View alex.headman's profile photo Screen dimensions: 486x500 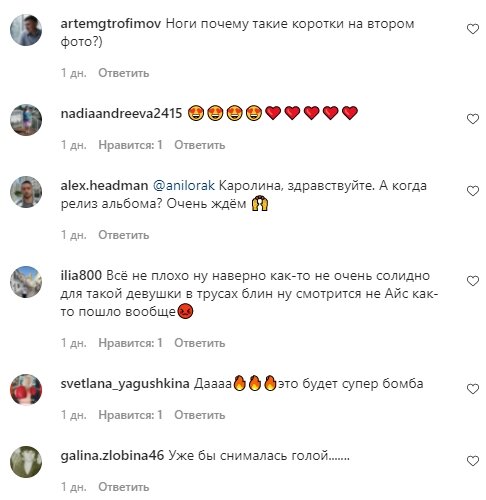[x=26, y=192]
